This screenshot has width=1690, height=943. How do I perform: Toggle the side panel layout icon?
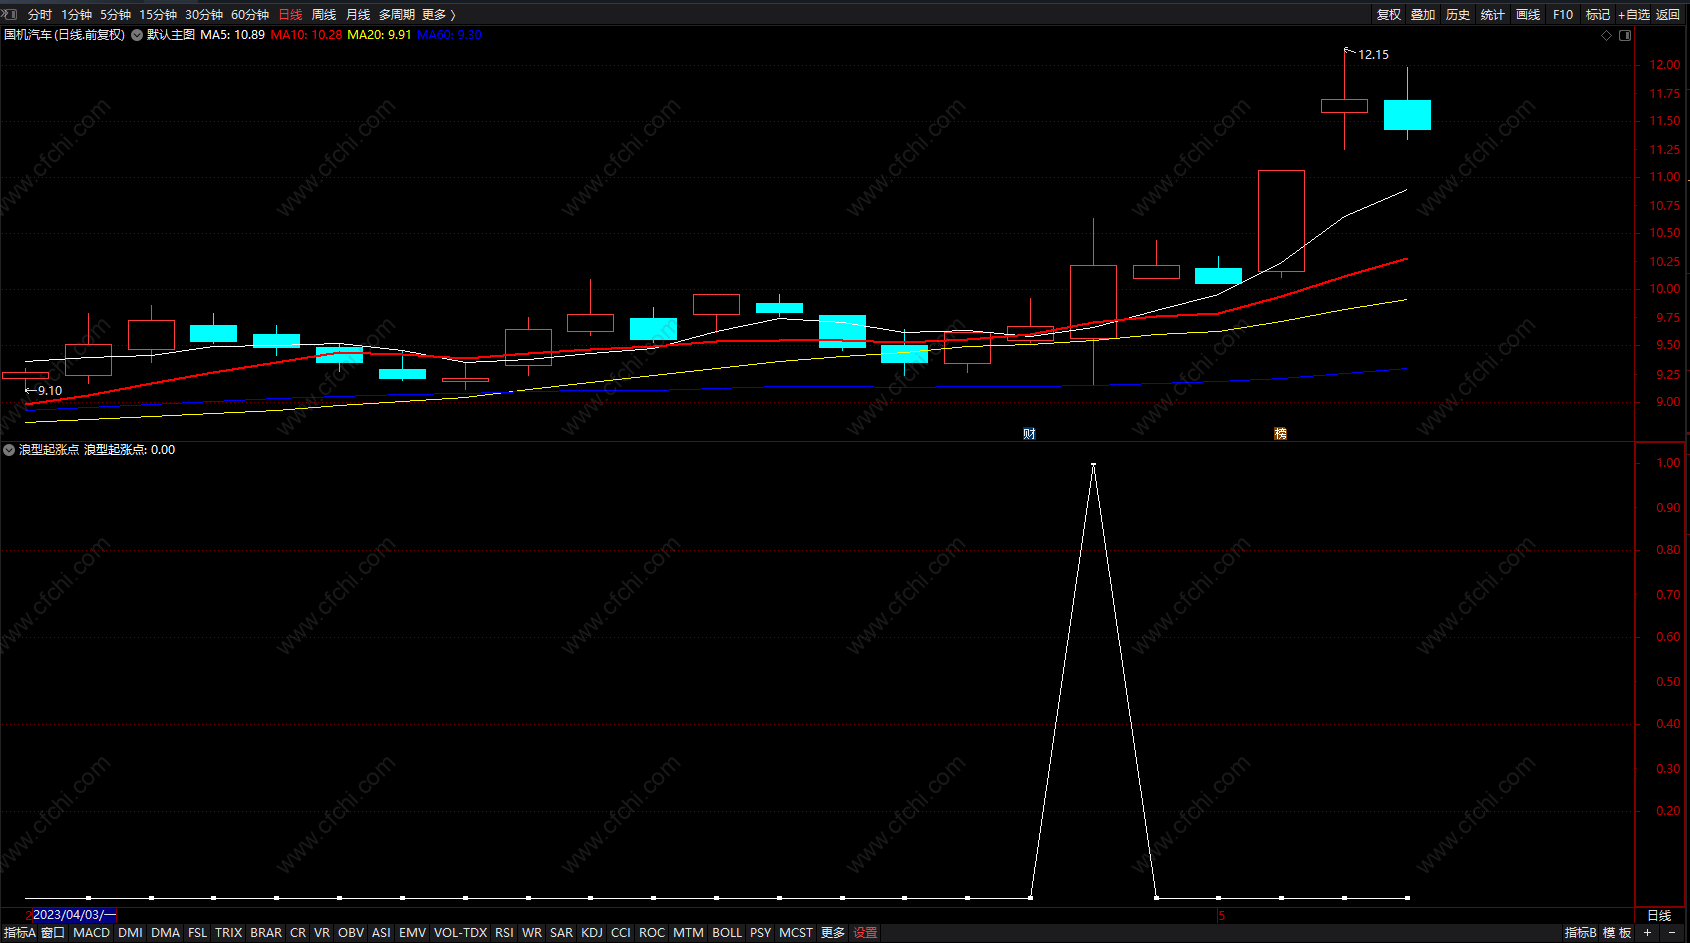tap(1625, 35)
